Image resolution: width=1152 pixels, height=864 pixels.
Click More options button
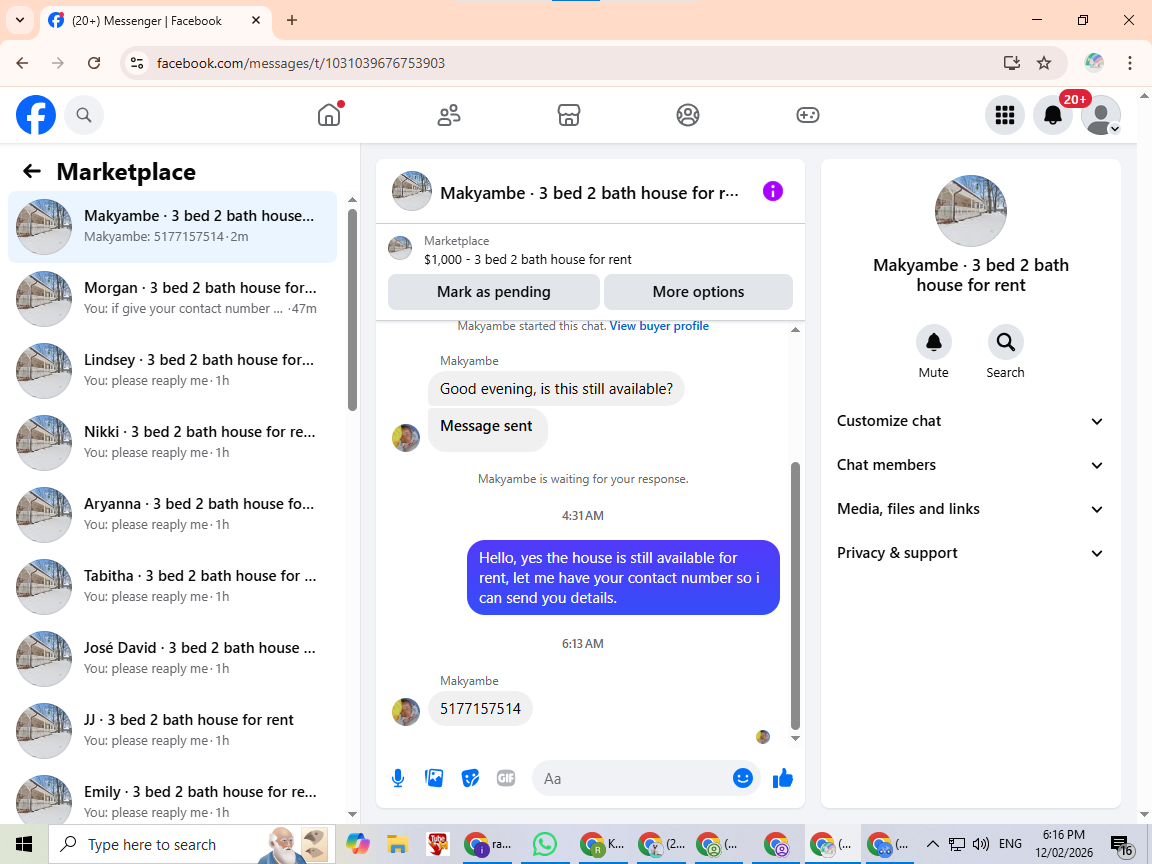point(698,292)
